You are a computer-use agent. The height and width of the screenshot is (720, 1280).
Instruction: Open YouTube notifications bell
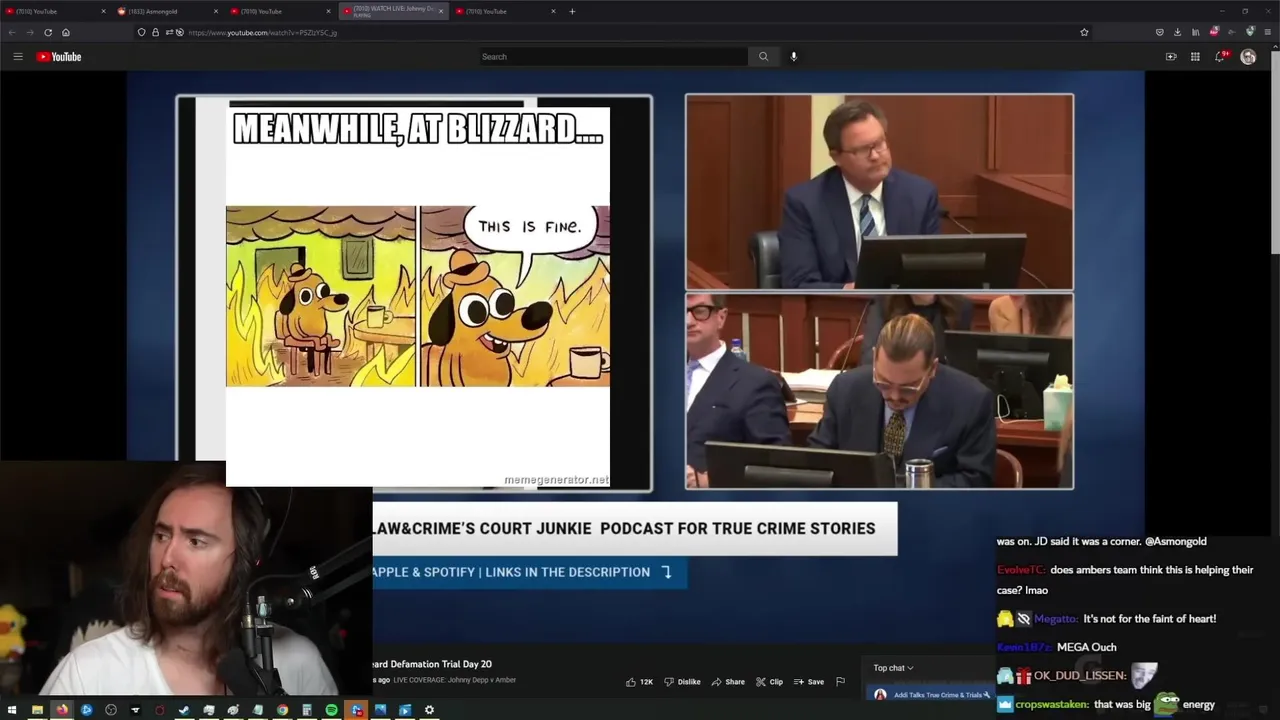[x=1220, y=57]
